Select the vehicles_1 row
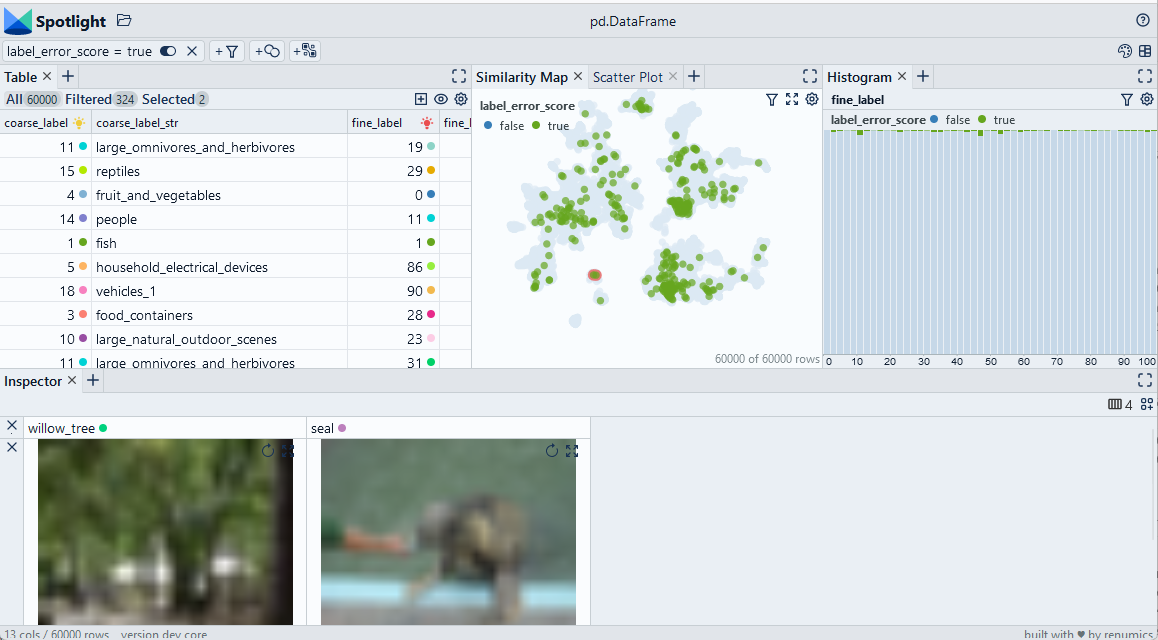The width and height of the screenshot is (1158, 640). tap(235, 291)
